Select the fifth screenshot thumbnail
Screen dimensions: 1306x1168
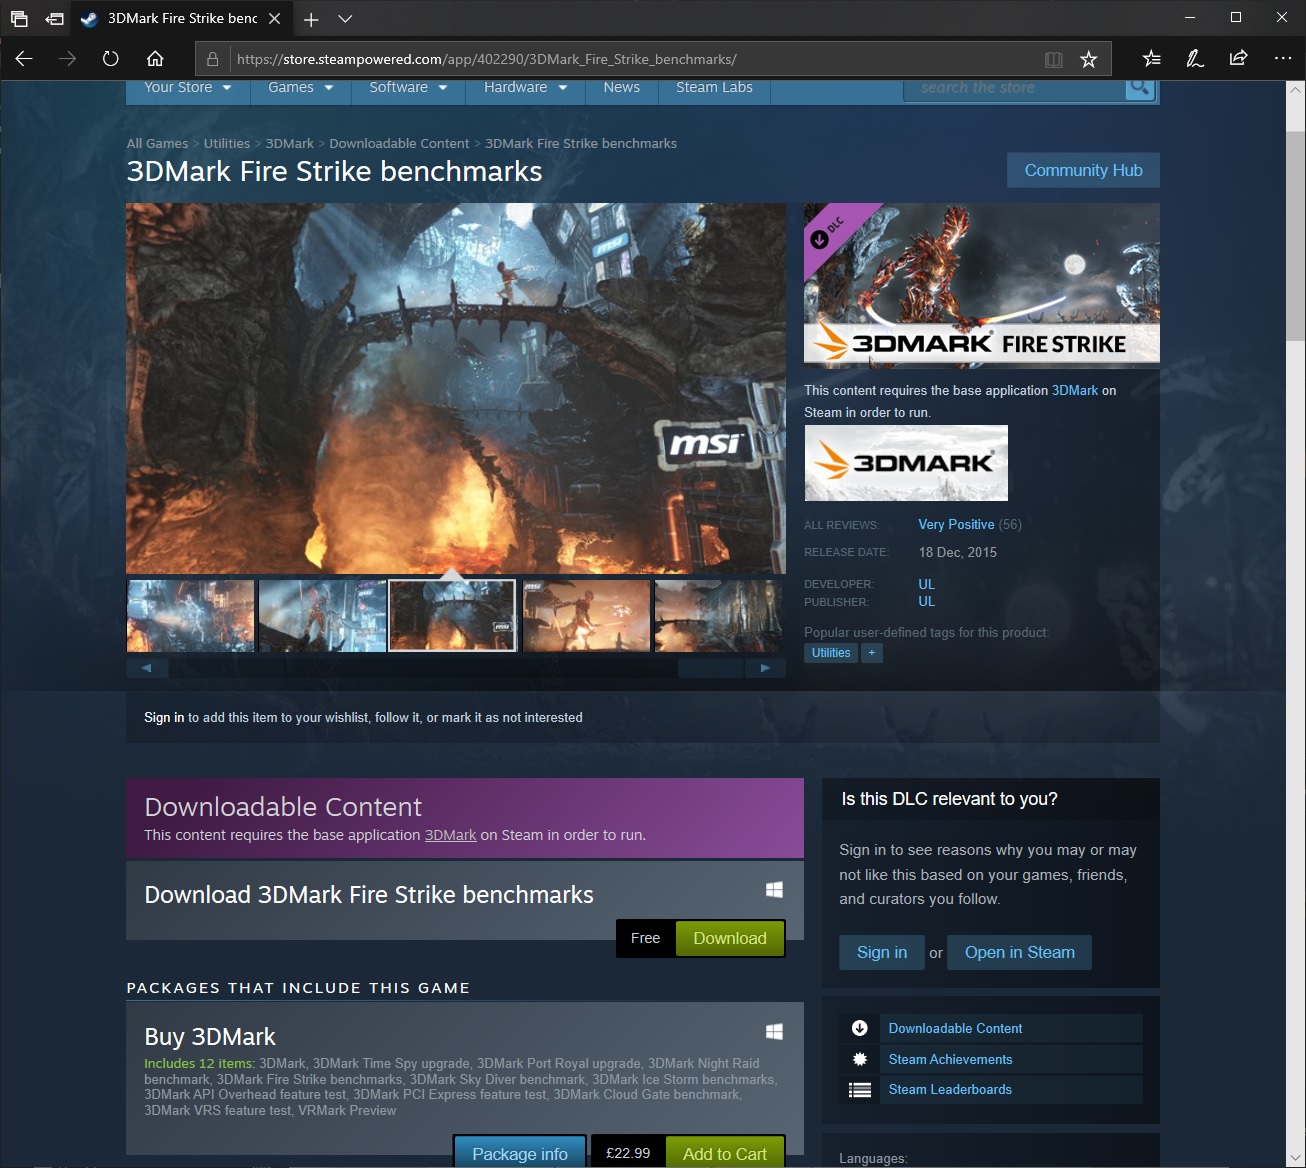point(718,616)
